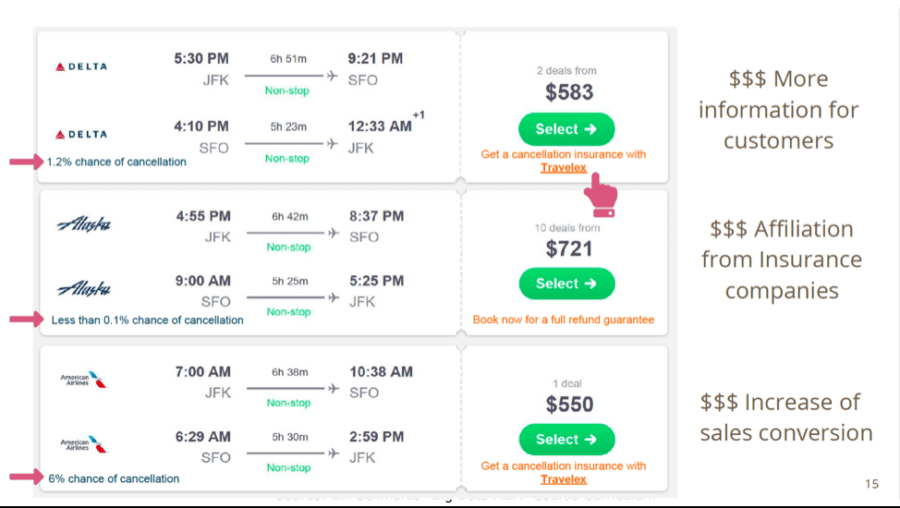Click the Delta logo on the 5:30 PM flight
The image size is (900, 508).
[x=81, y=67]
